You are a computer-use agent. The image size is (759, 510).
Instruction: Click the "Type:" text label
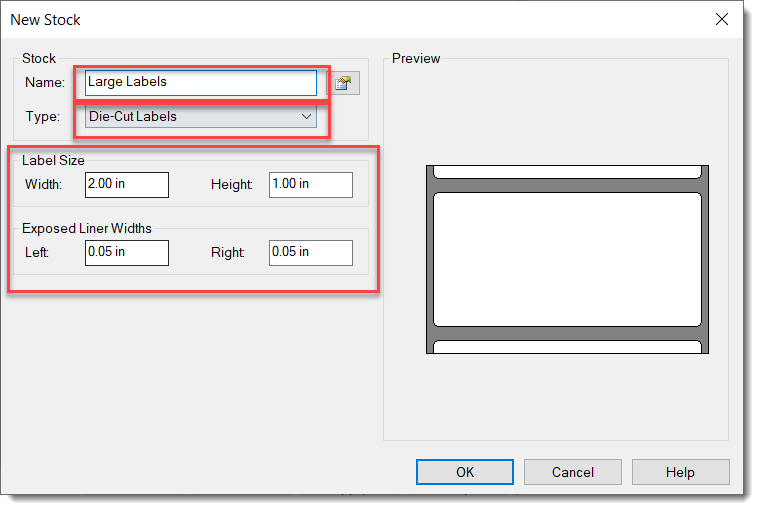[x=43, y=117]
